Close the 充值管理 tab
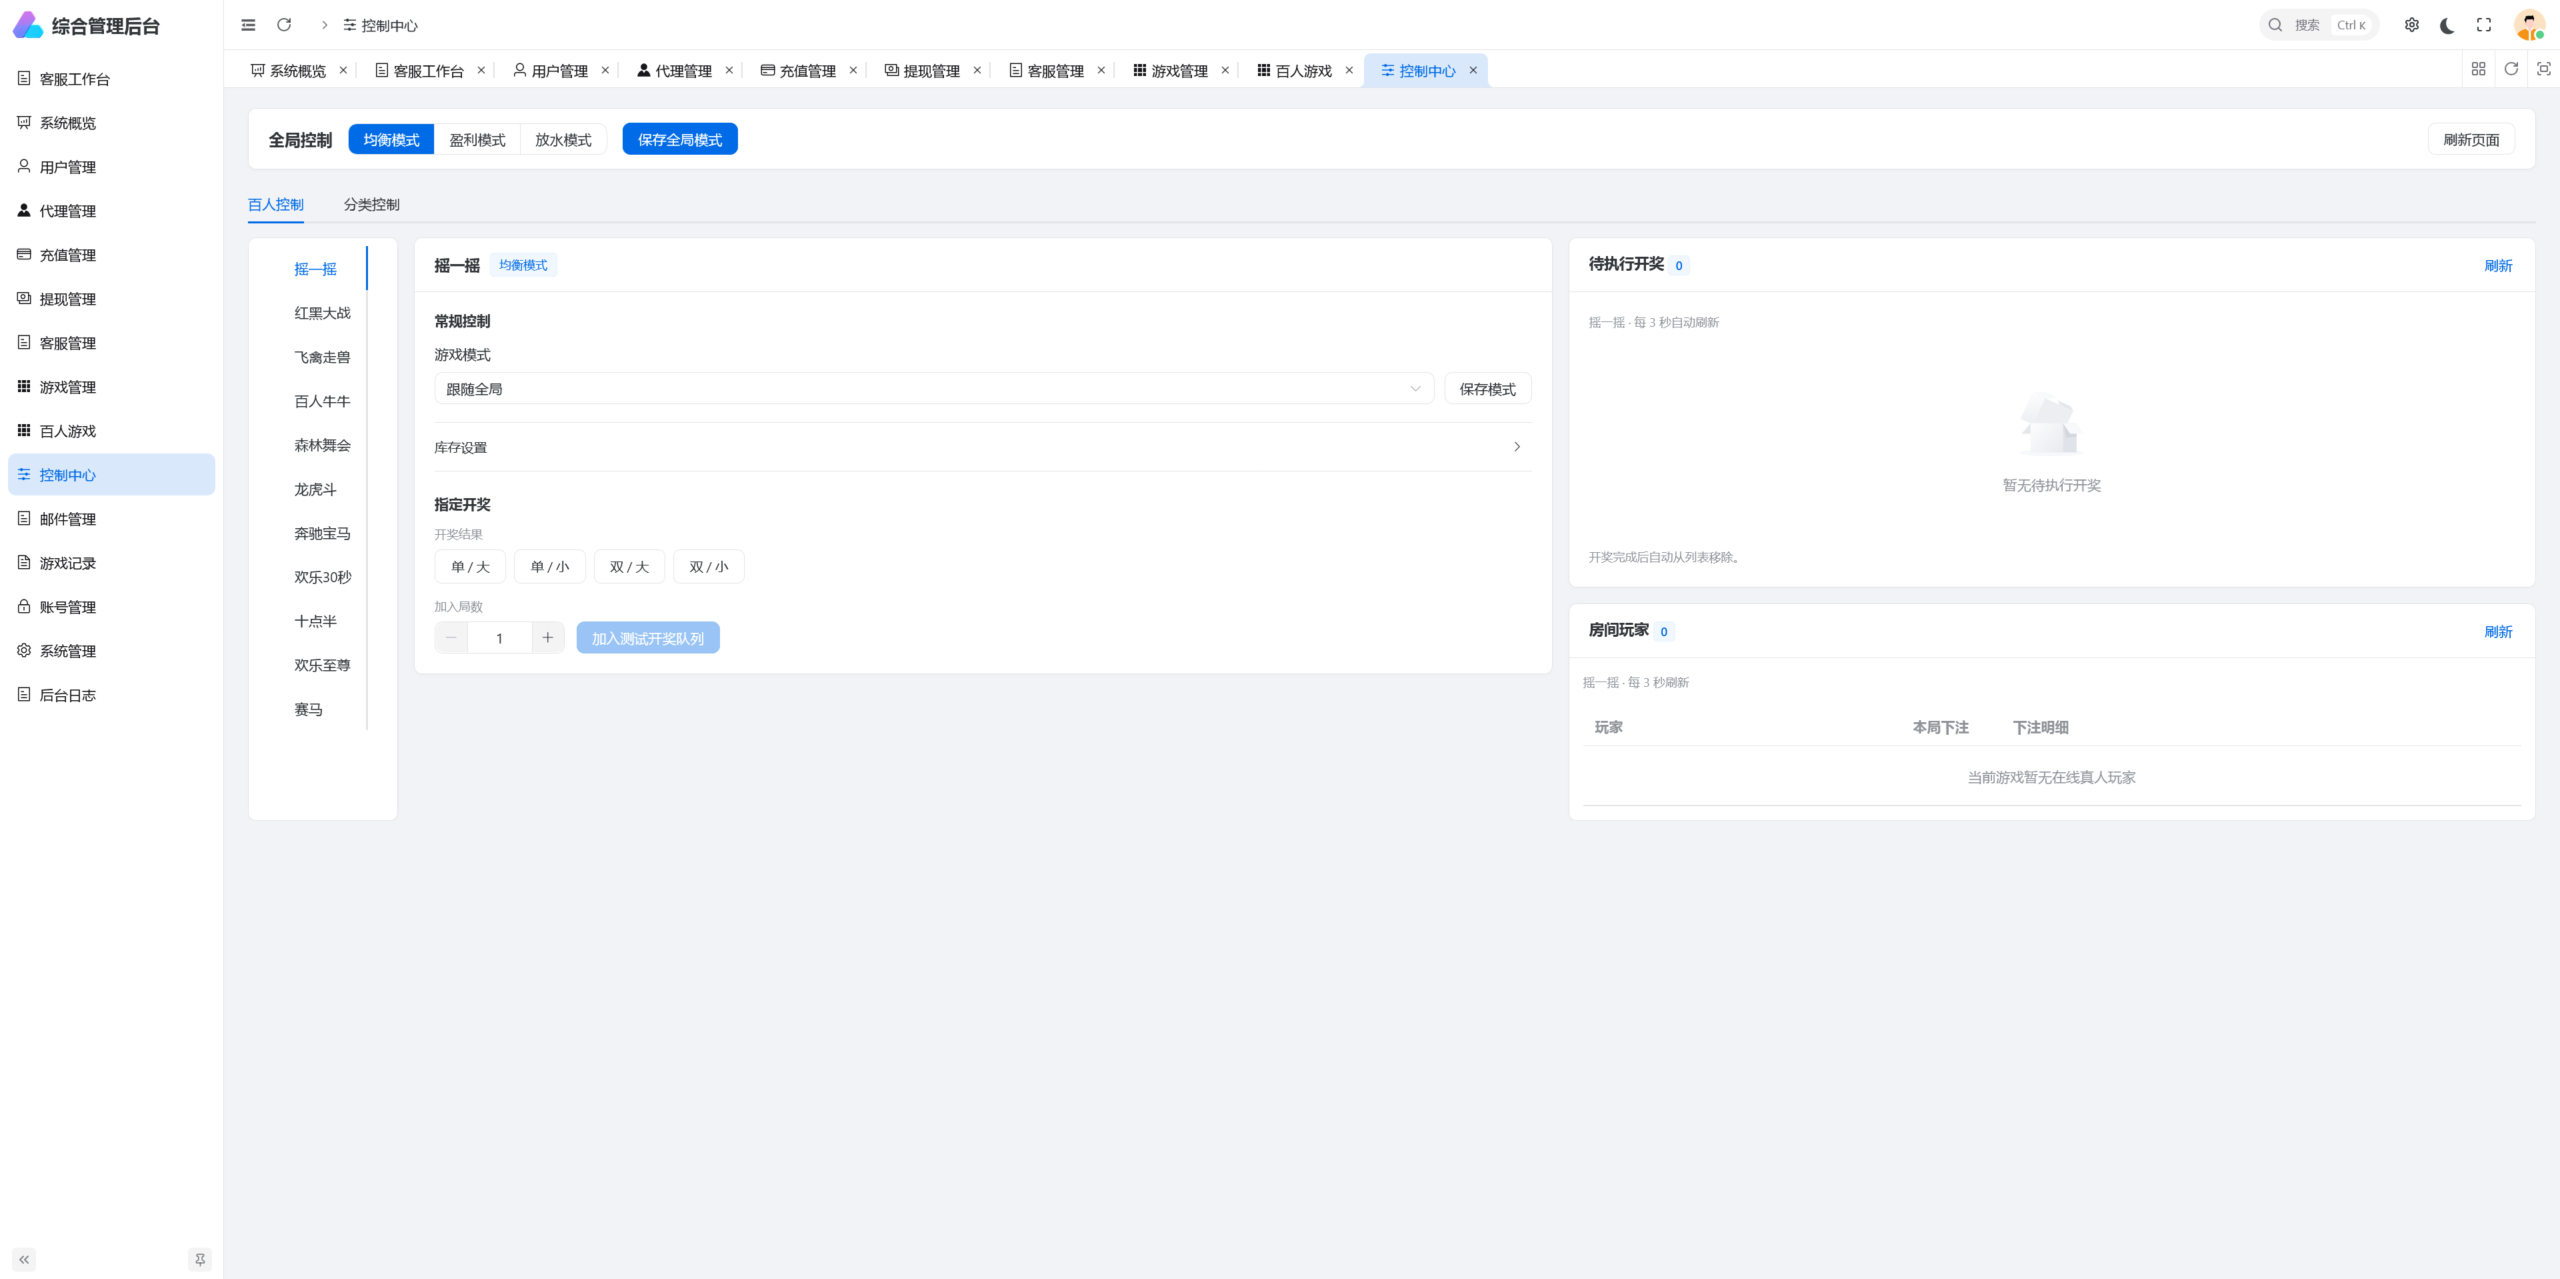This screenshot has height=1279, width=2560. pos(853,70)
